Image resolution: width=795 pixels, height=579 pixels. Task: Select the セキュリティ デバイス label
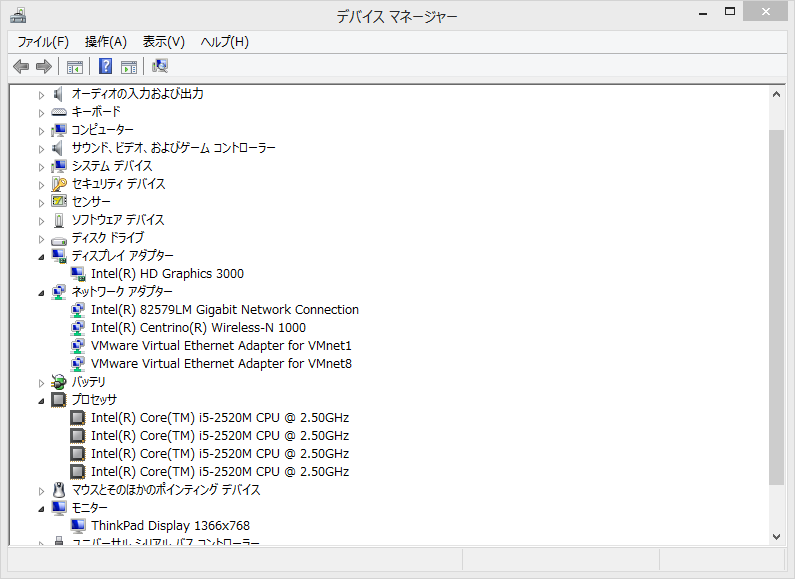click(119, 184)
